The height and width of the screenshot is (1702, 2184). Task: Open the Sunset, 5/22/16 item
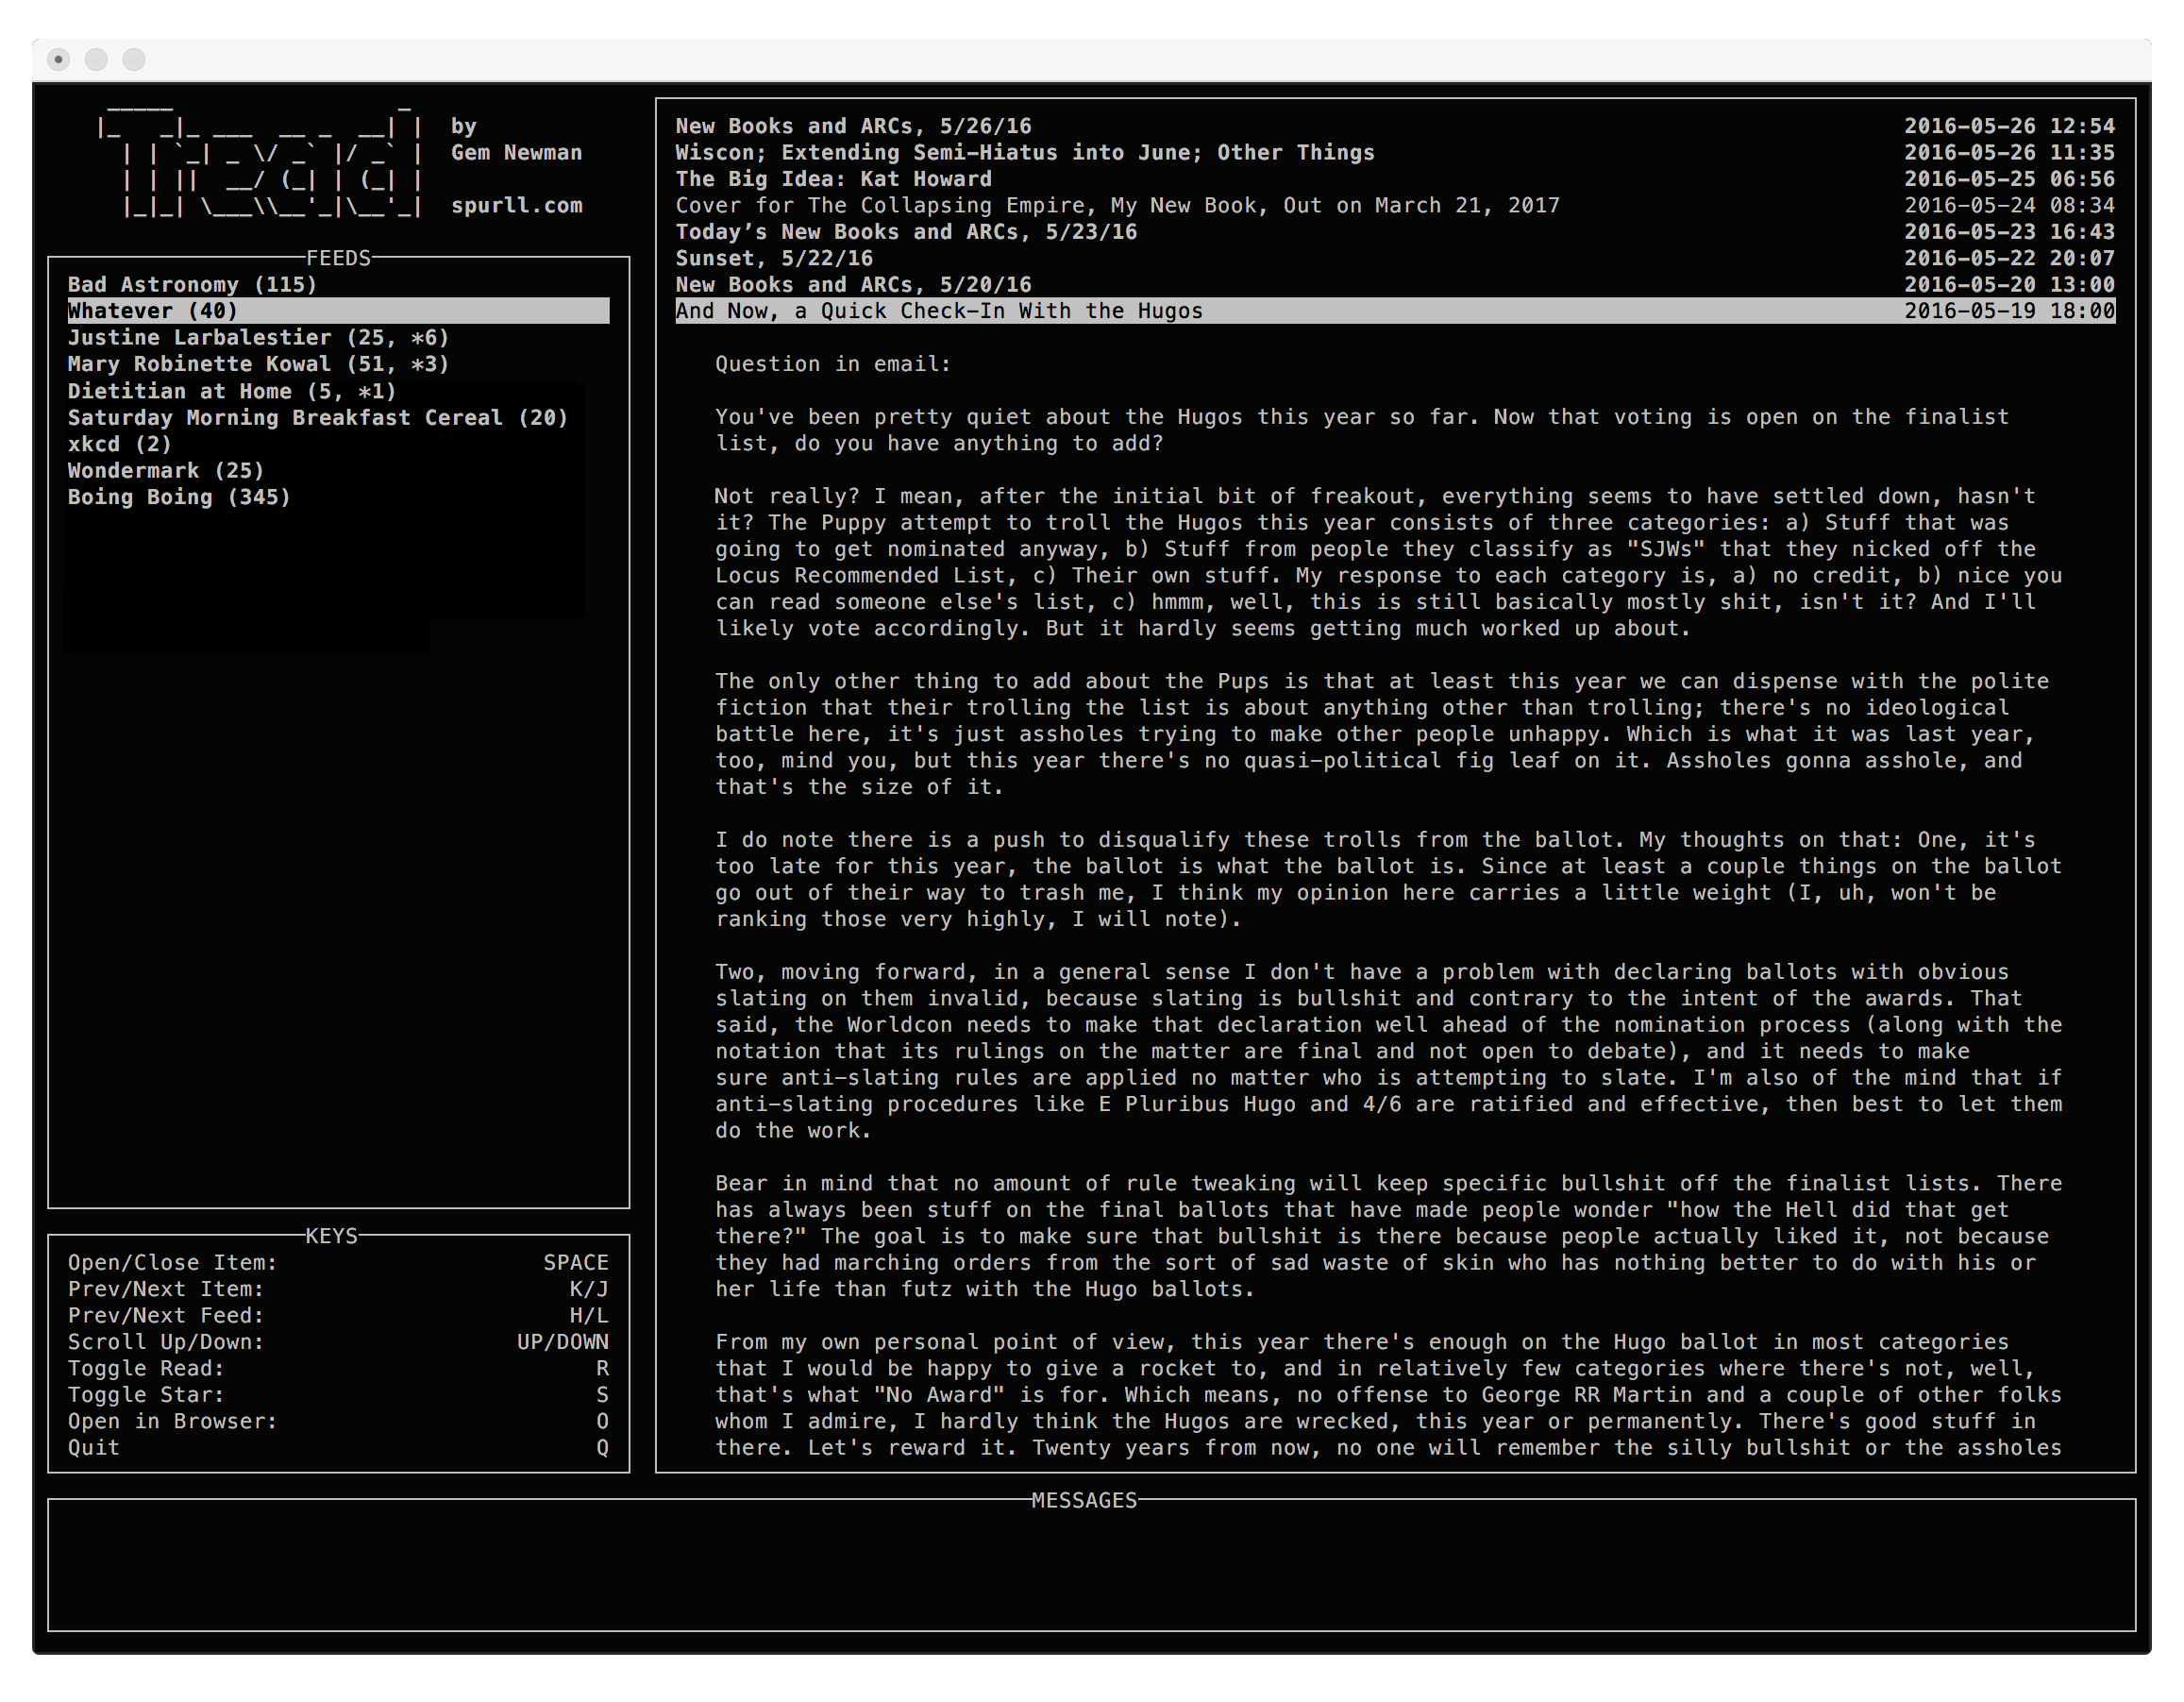1395,258
